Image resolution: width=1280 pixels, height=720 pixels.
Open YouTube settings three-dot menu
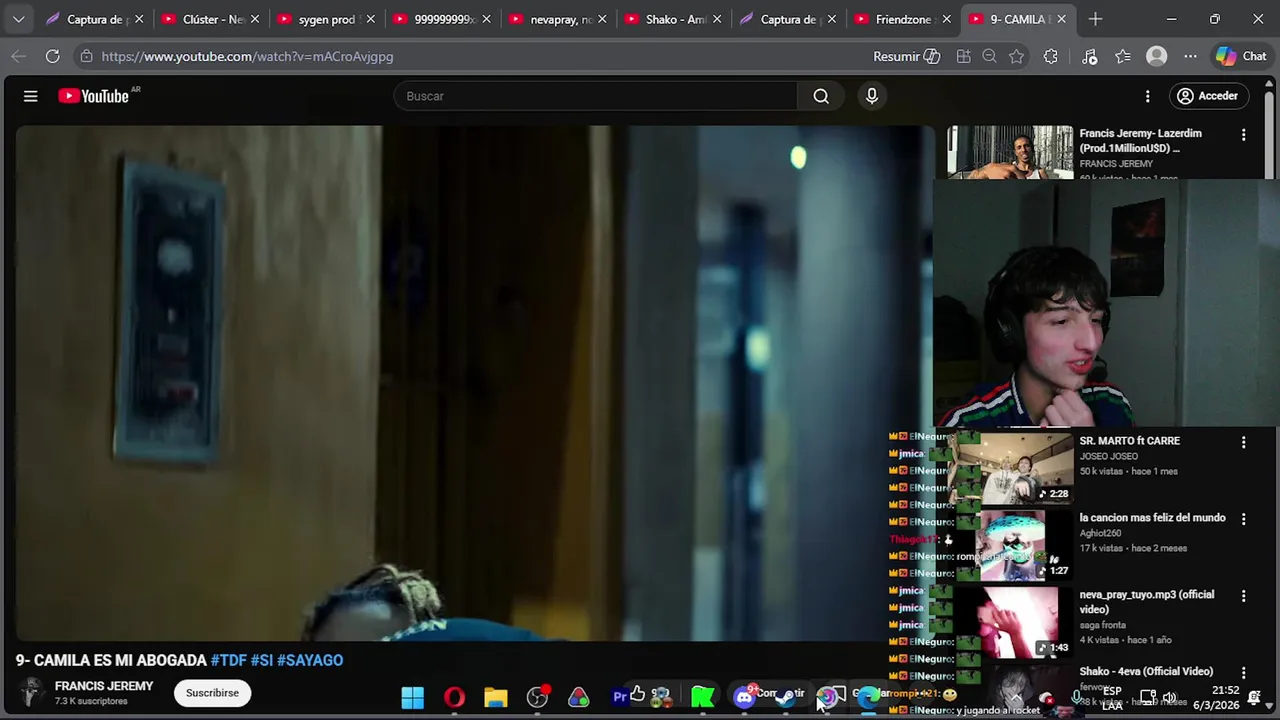(1148, 96)
